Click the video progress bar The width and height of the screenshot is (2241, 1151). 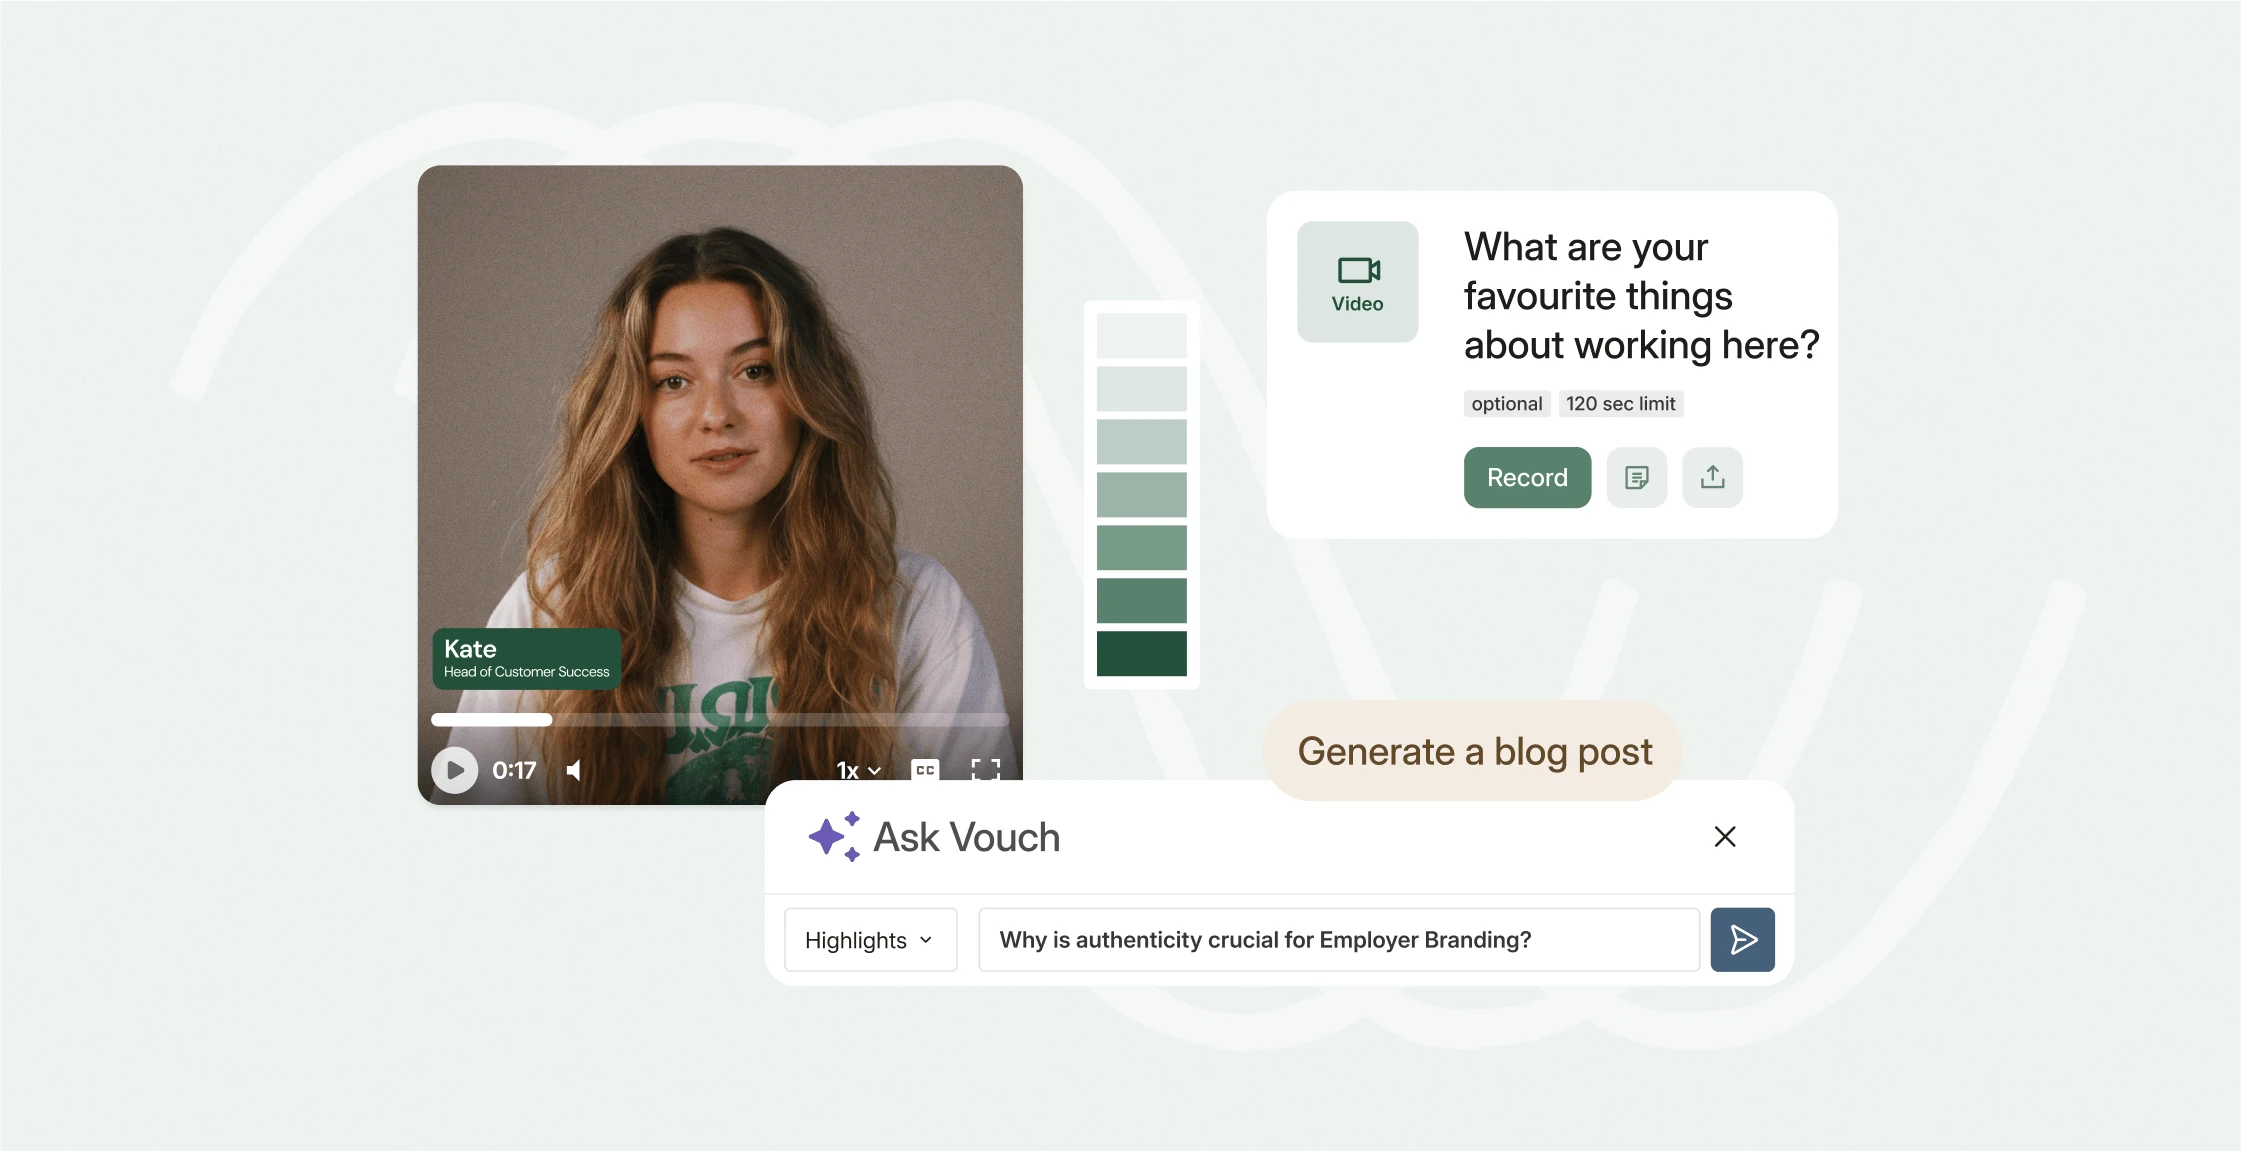coord(720,719)
